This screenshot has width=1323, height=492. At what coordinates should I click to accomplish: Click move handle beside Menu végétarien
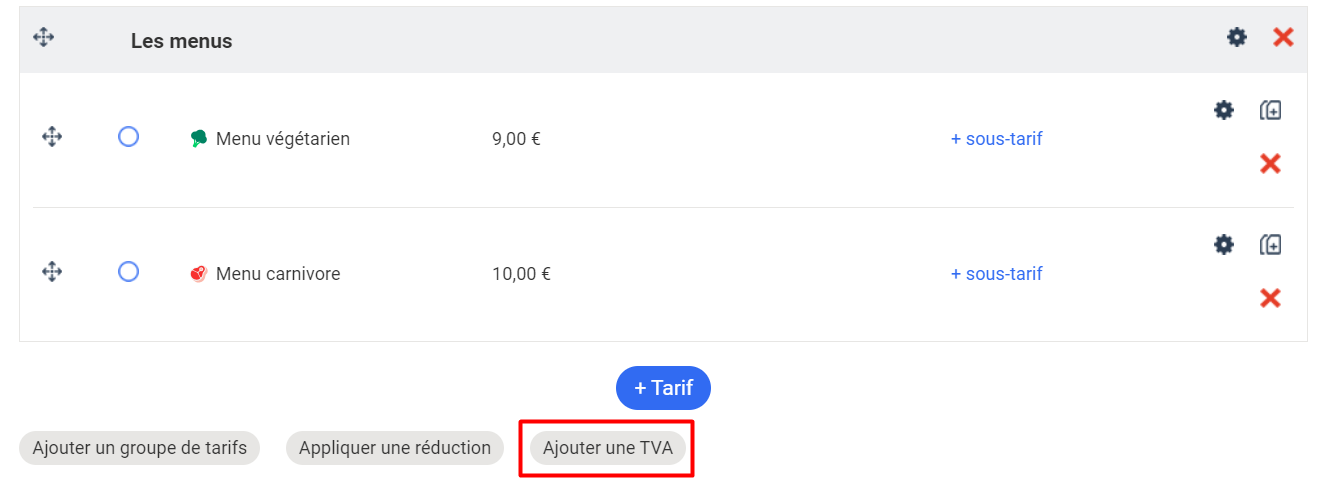click(52, 137)
